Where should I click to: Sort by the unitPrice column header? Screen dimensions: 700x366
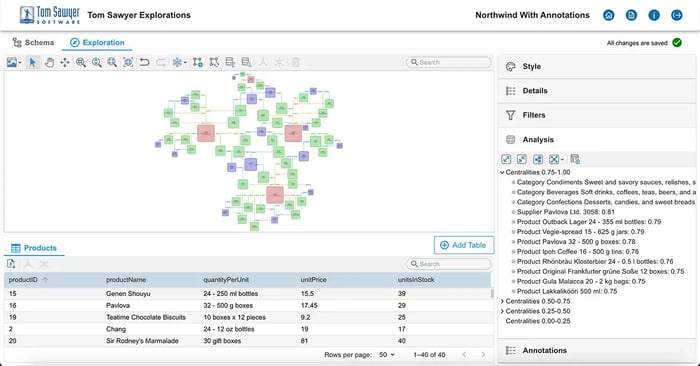click(x=313, y=280)
